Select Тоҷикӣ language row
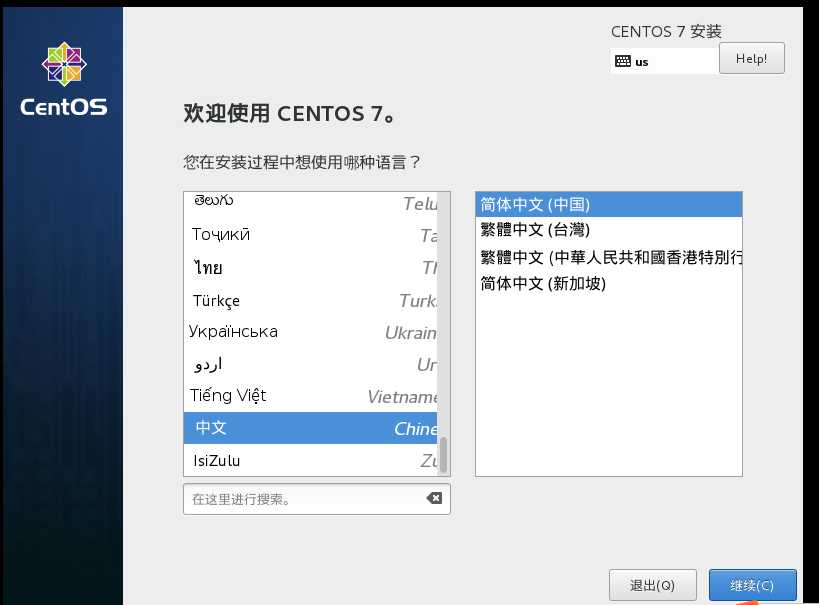 click(x=311, y=235)
